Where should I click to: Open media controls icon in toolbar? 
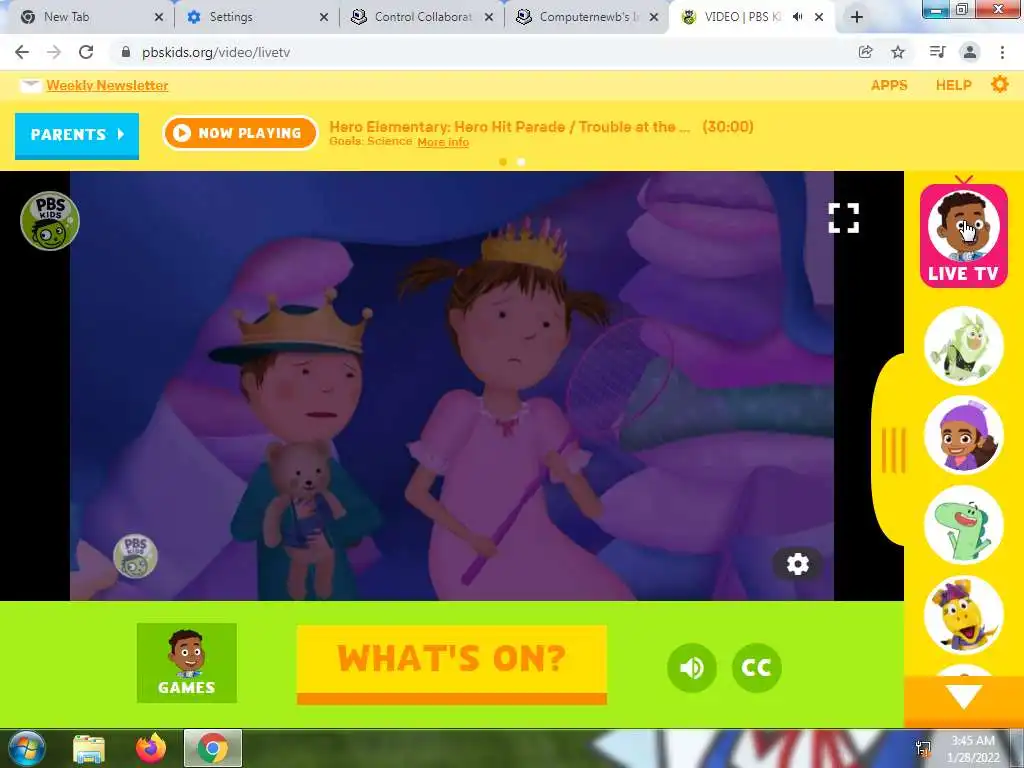(937, 52)
